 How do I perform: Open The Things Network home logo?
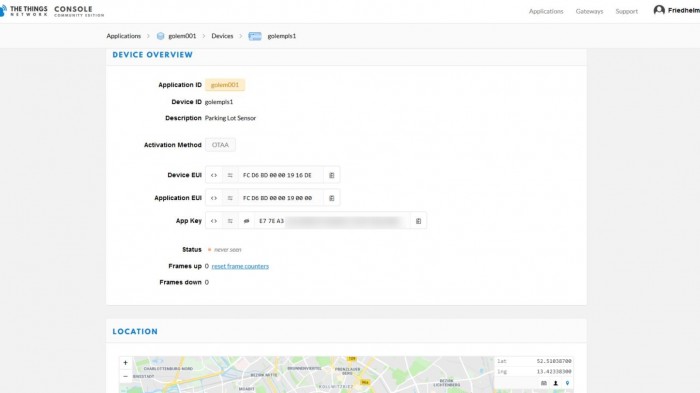click(23, 11)
